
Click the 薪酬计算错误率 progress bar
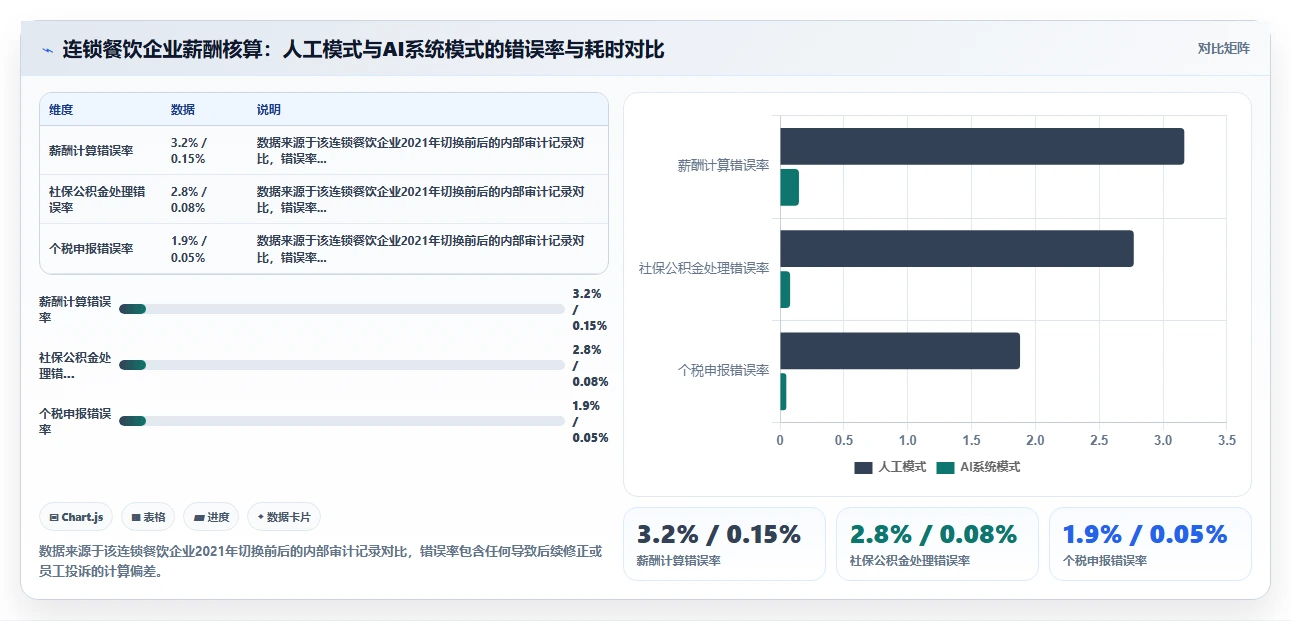point(342,309)
